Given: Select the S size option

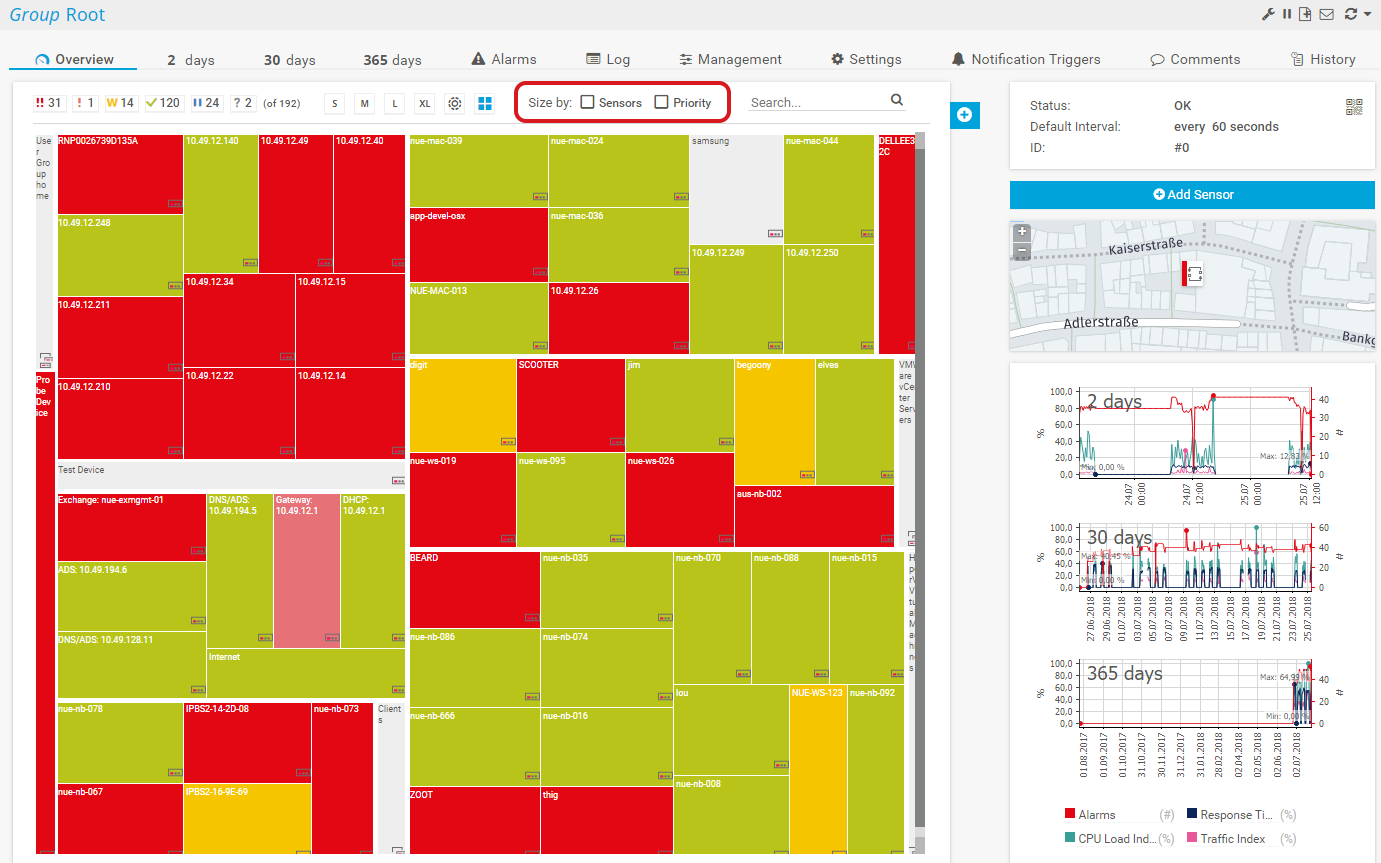Looking at the screenshot, I should click(x=335, y=103).
